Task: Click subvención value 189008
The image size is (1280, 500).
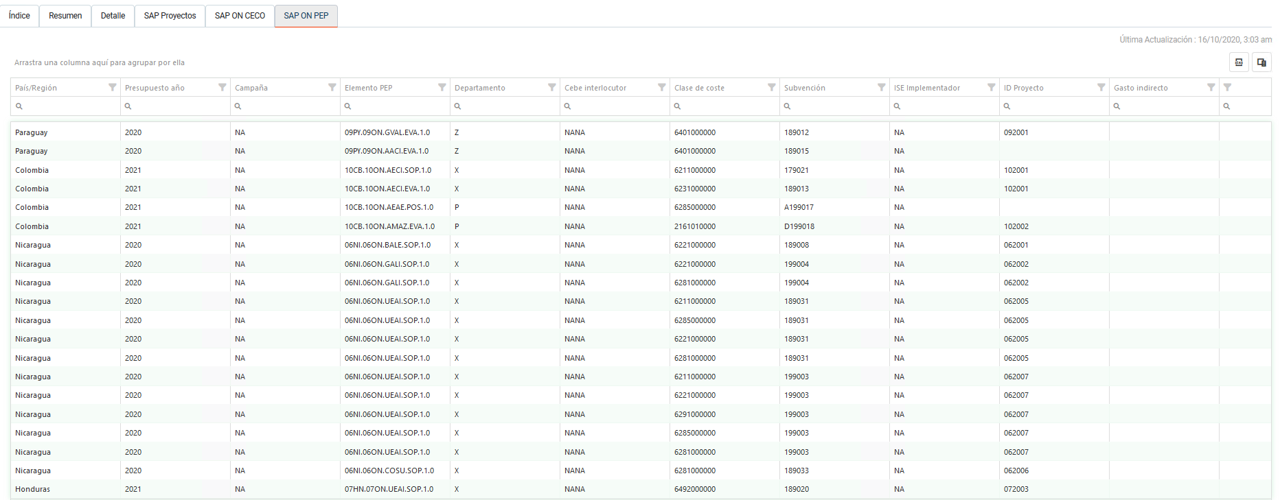Action: [835, 245]
